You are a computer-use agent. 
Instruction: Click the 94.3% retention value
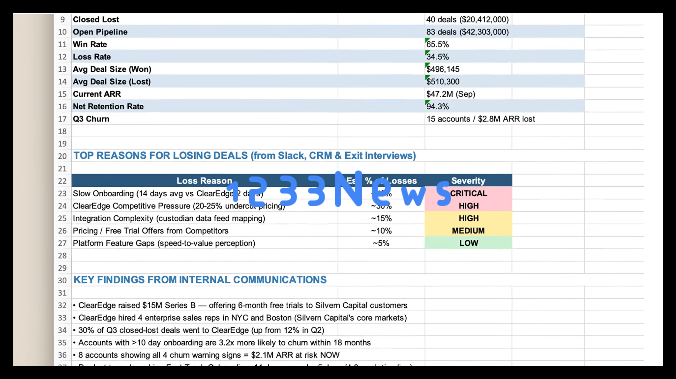pyautogui.click(x=468, y=106)
